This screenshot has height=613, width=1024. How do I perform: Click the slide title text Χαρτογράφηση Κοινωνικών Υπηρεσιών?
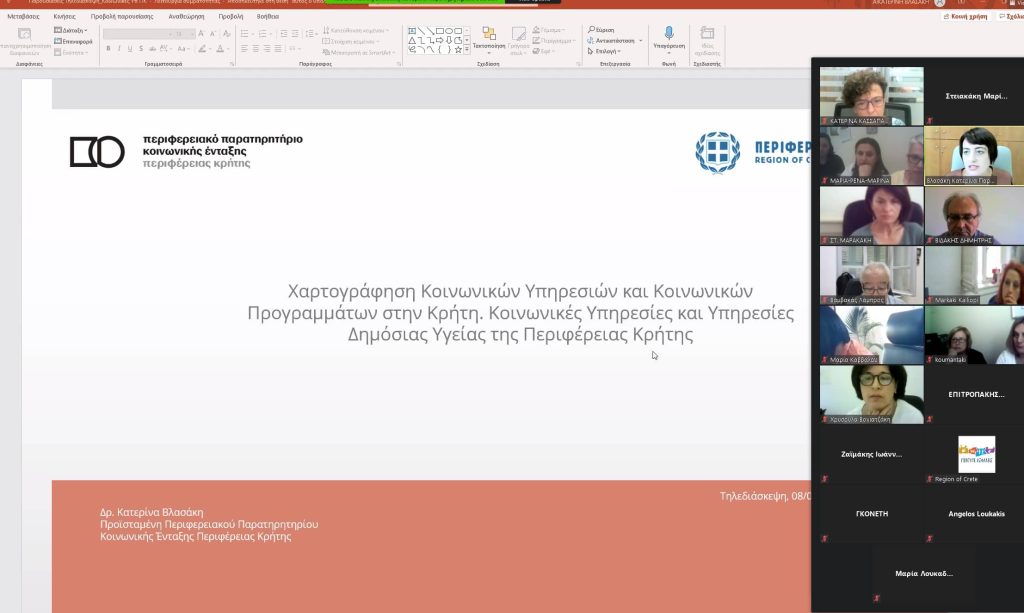520,313
